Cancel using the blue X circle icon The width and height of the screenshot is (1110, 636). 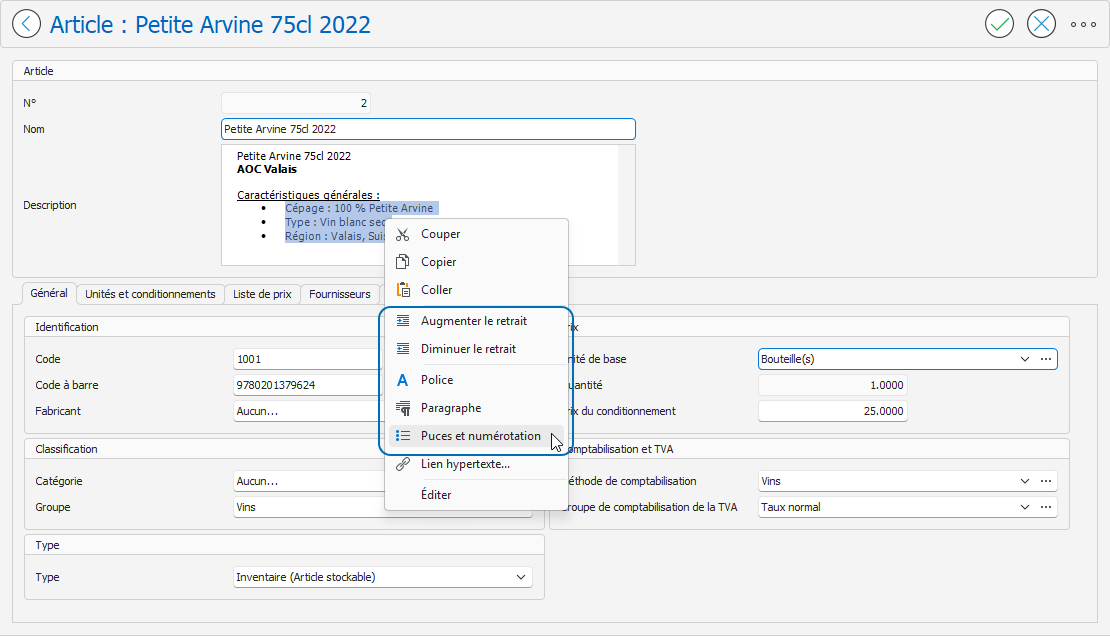point(1041,24)
